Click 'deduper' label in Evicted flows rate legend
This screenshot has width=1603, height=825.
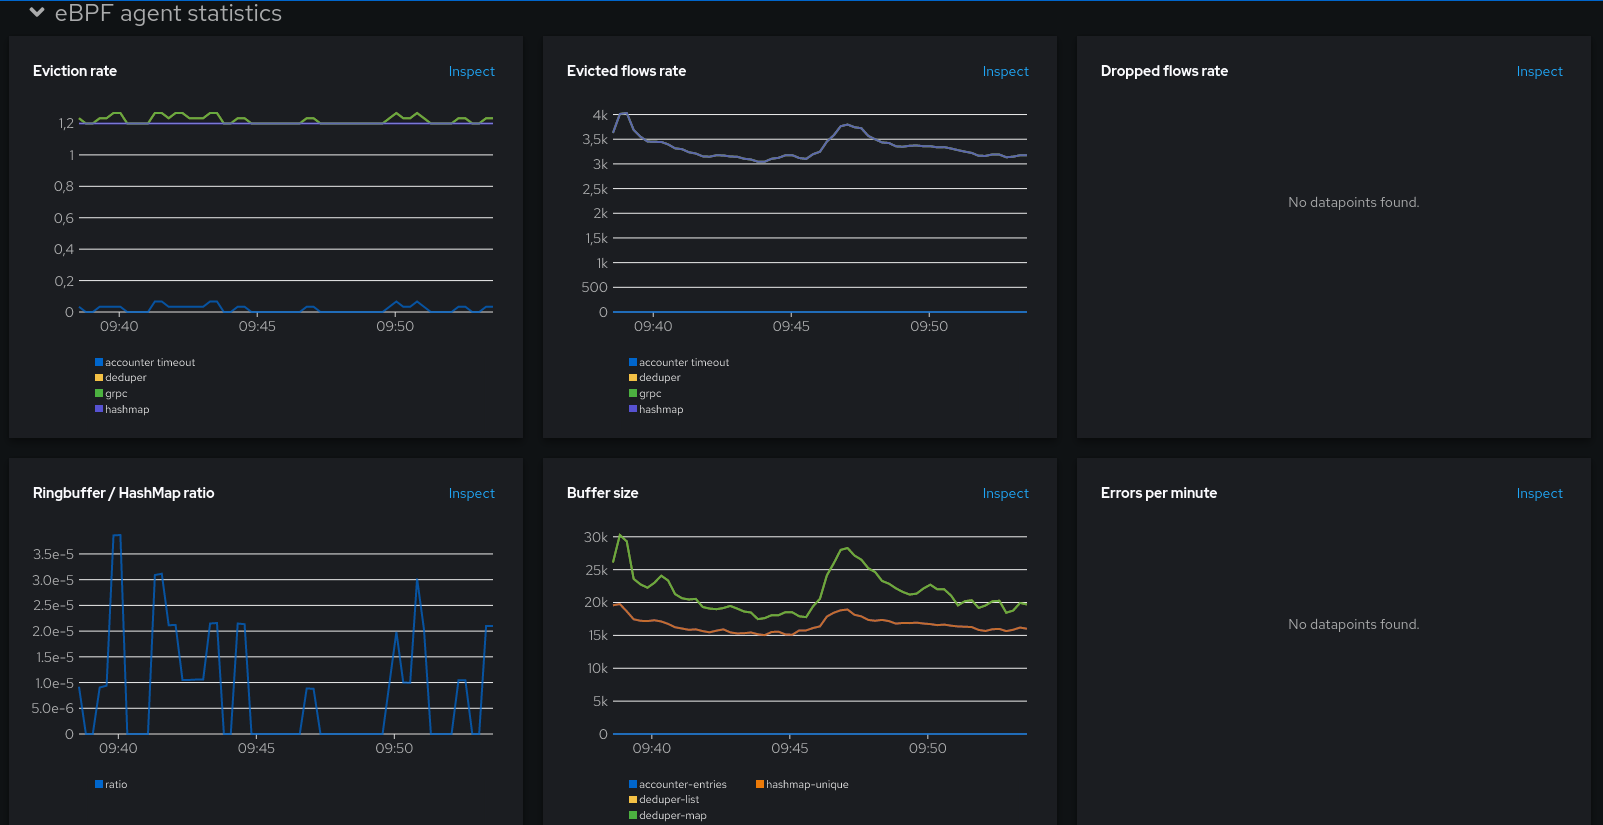(660, 378)
